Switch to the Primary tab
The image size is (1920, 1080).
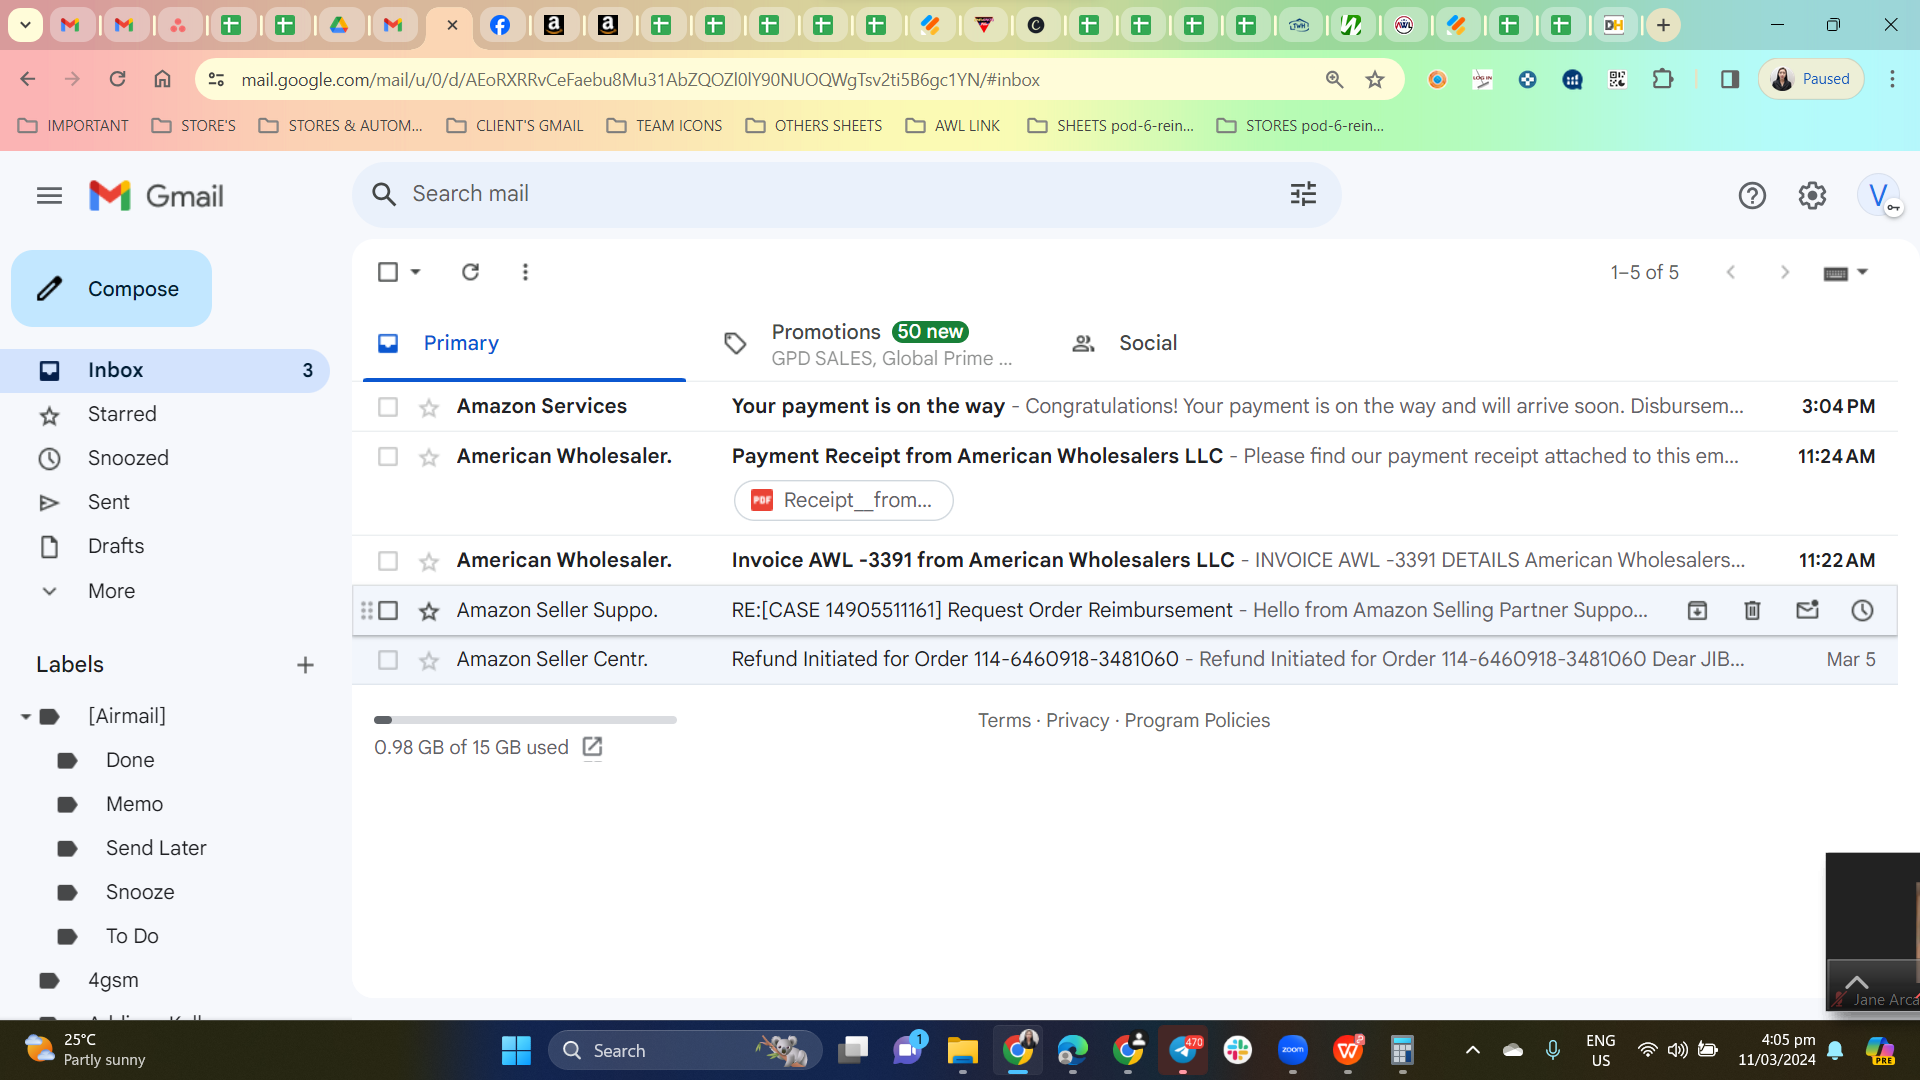click(524, 343)
